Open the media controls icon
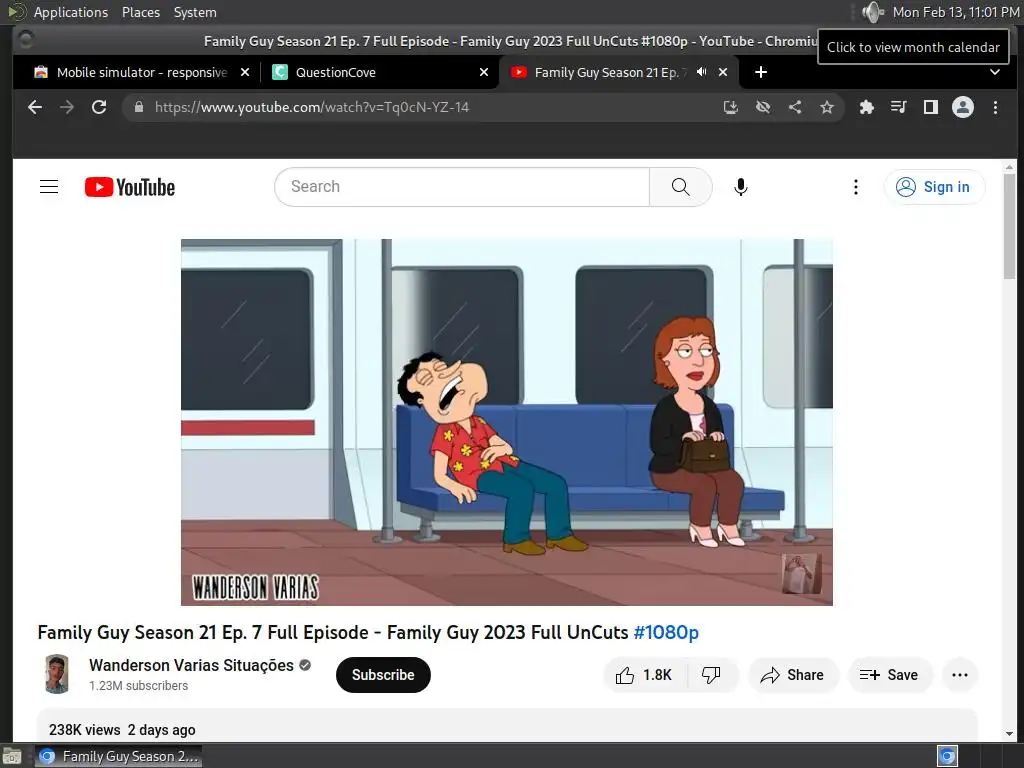 [x=899, y=107]
